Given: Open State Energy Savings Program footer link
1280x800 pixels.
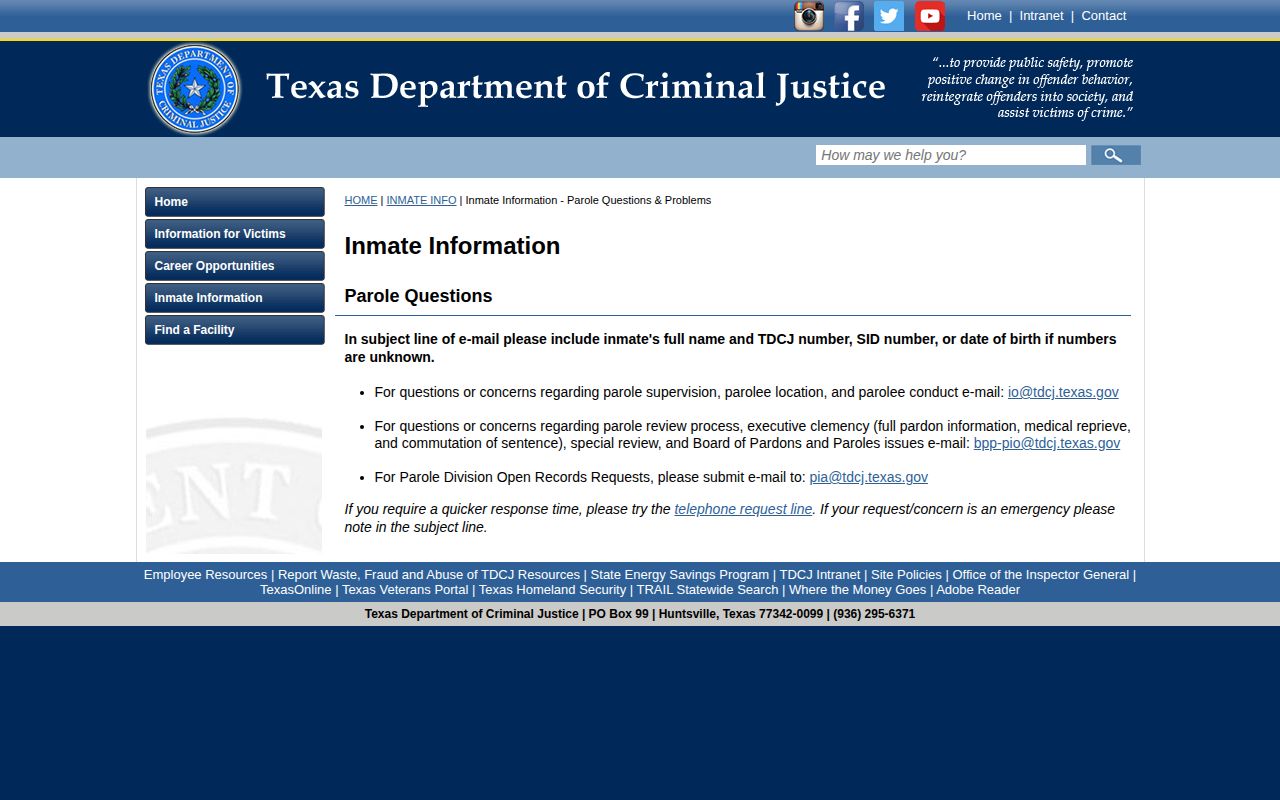Looking at the screenshot, I should 680,575.
